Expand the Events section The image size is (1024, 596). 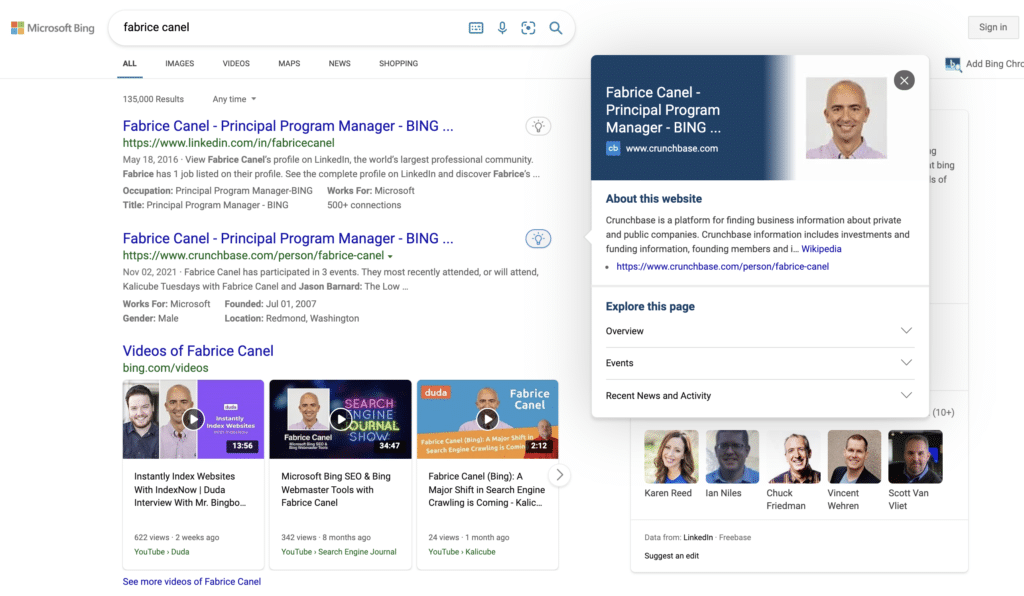click(x=759, y=363)
